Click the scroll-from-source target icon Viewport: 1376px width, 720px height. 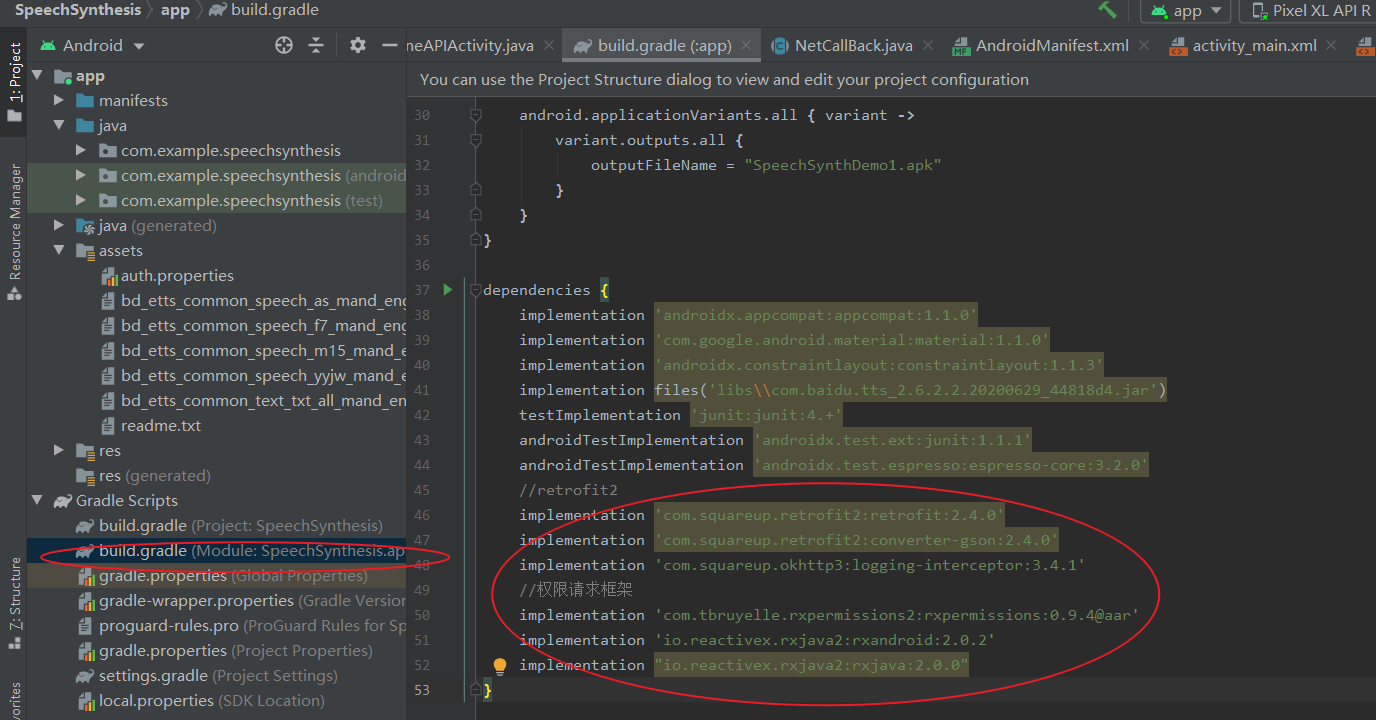(284, 45)
